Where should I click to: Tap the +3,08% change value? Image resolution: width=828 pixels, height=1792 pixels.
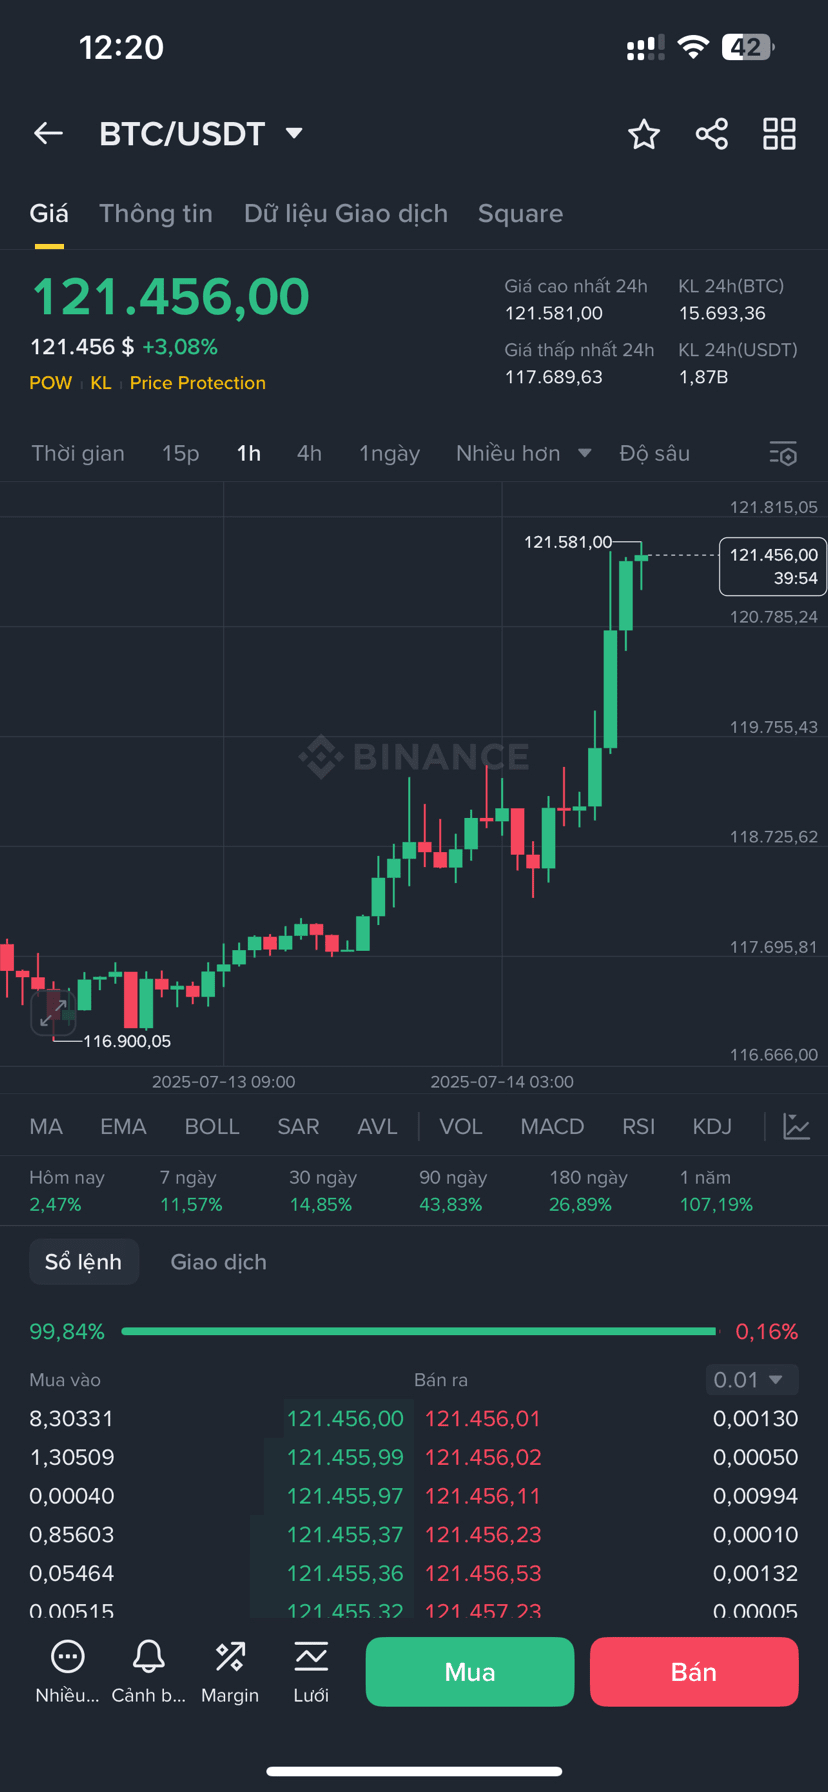click(x=180, y=347)
